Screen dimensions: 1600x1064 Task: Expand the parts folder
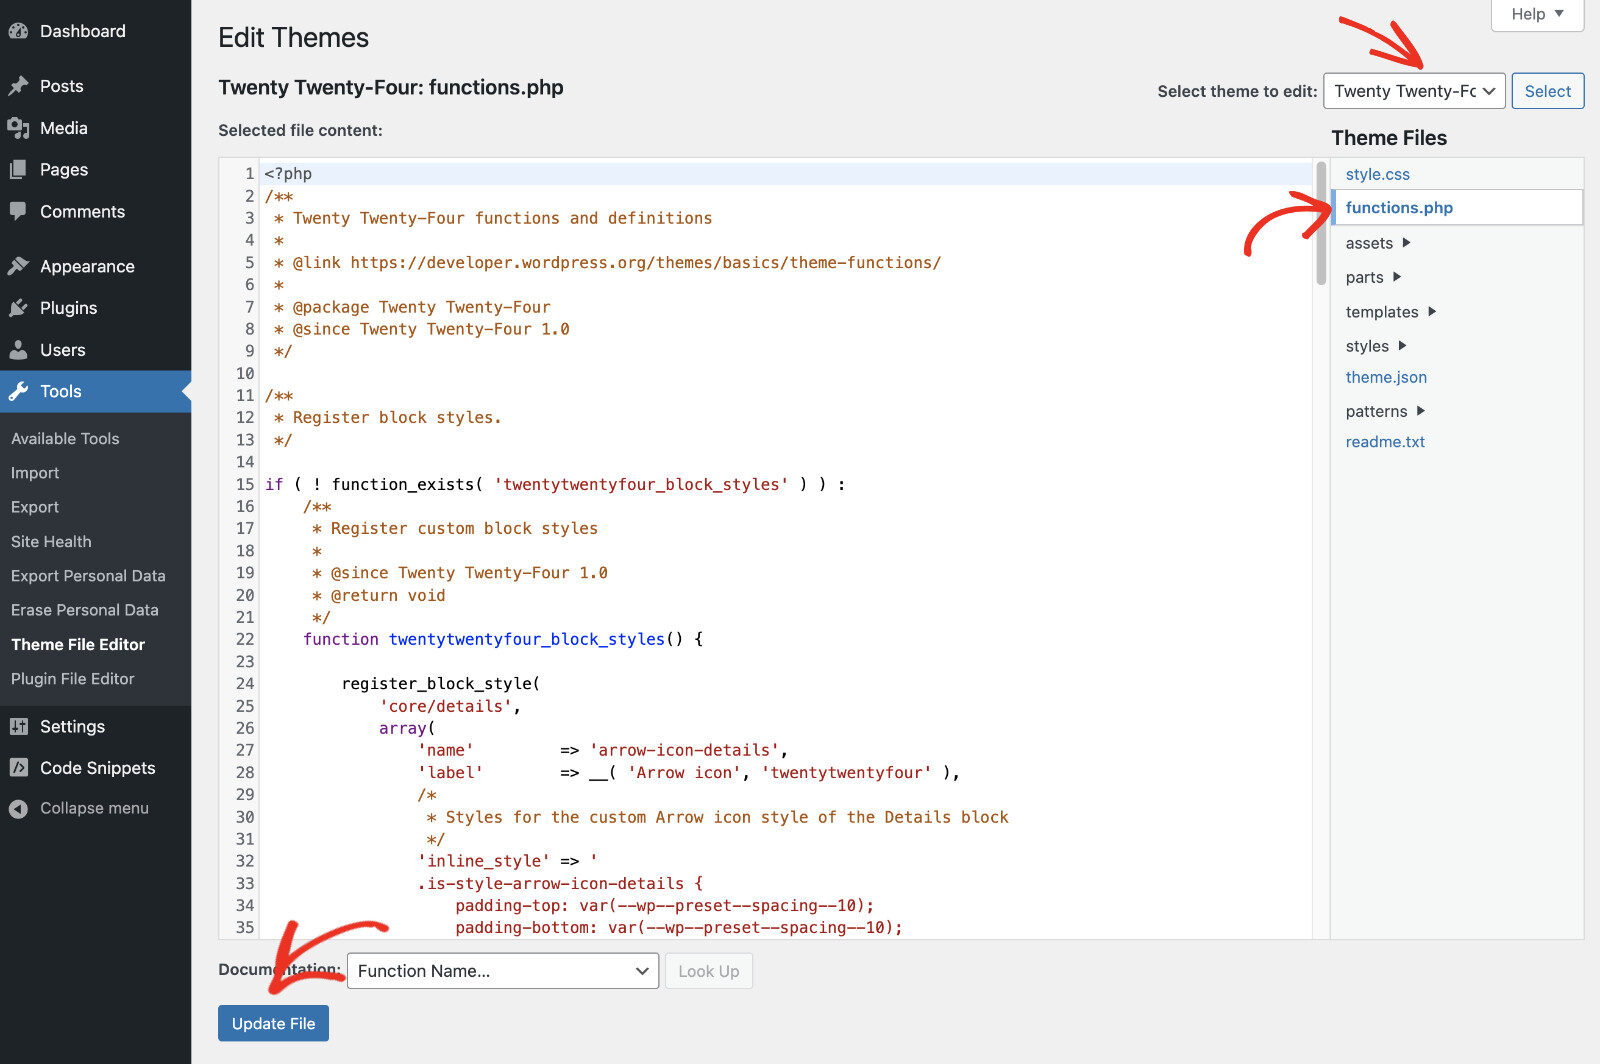point(1373,277)
